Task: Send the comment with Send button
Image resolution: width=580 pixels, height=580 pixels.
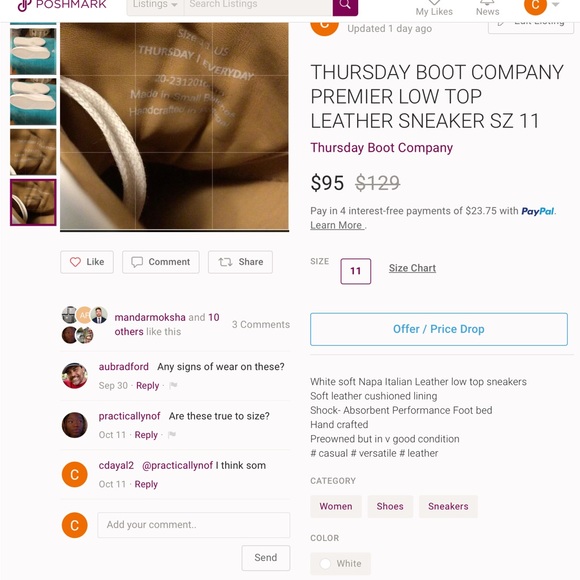Action: click(x=266, y=557)
